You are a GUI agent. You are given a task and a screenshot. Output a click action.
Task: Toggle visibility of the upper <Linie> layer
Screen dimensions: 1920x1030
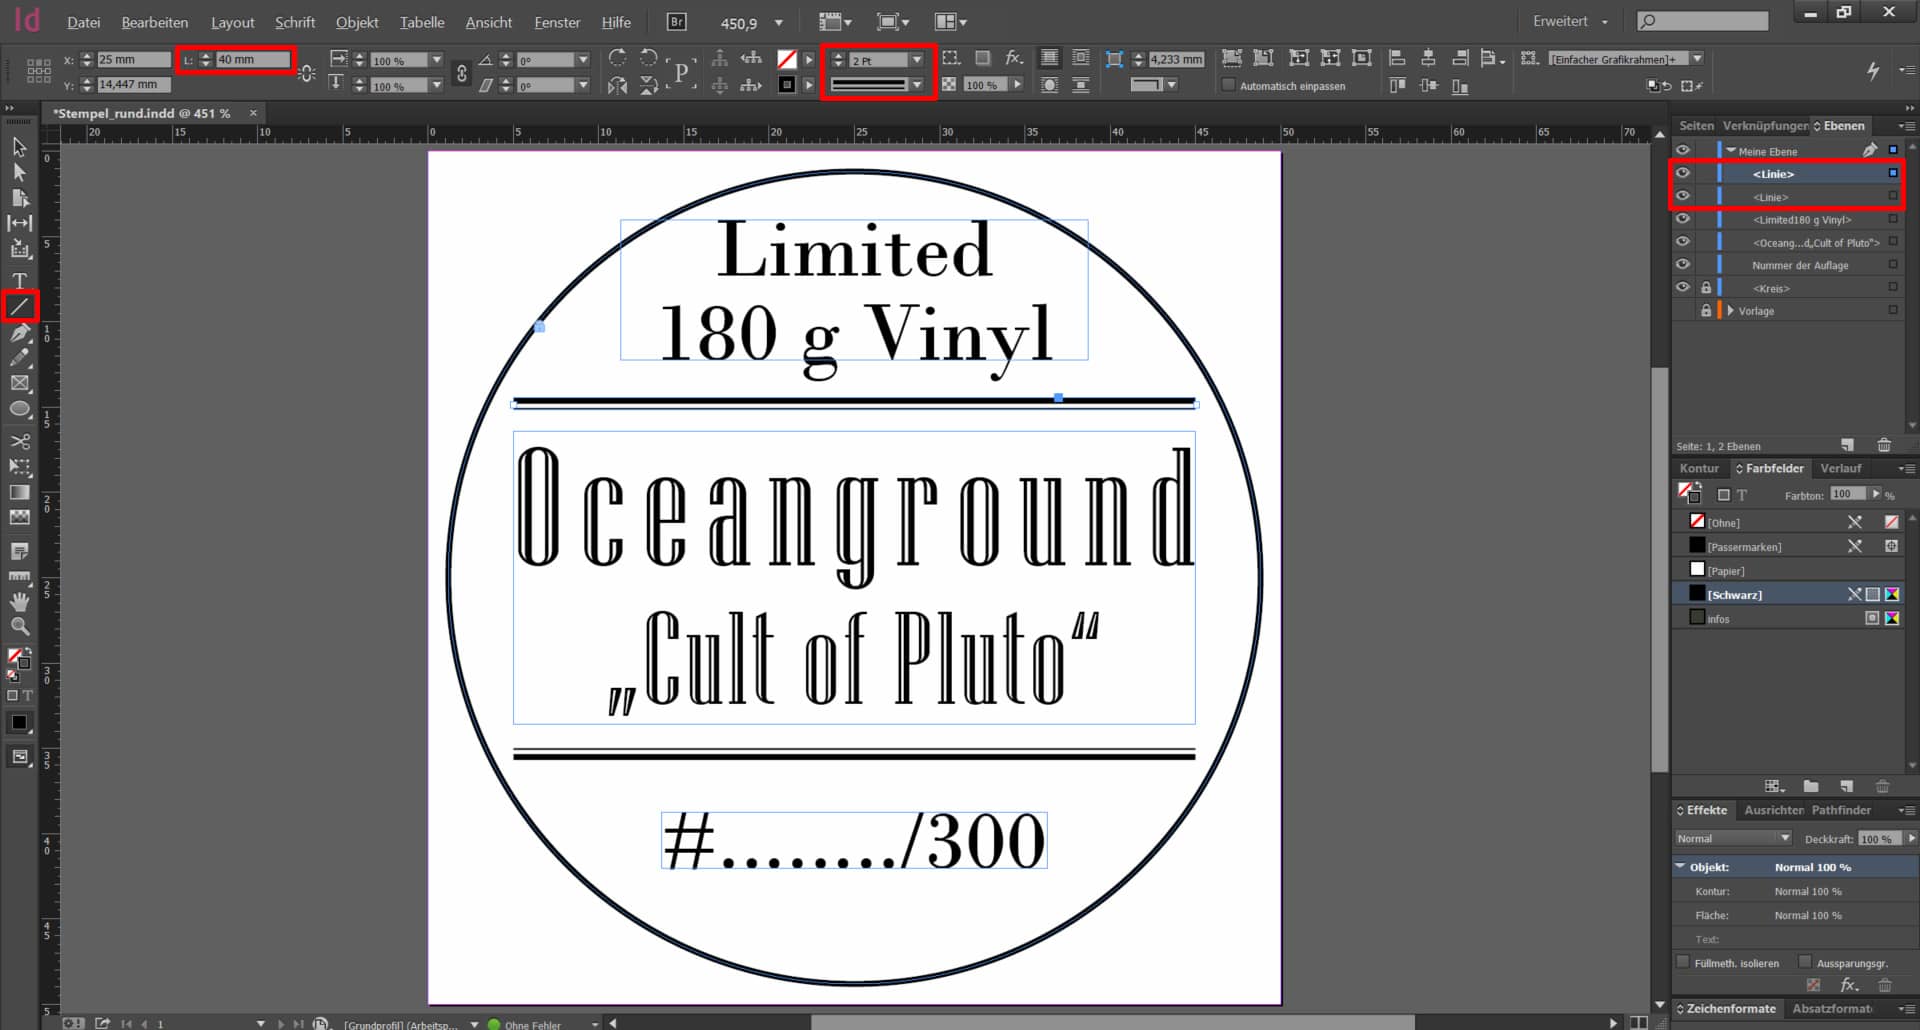(x=1683, y=173)
